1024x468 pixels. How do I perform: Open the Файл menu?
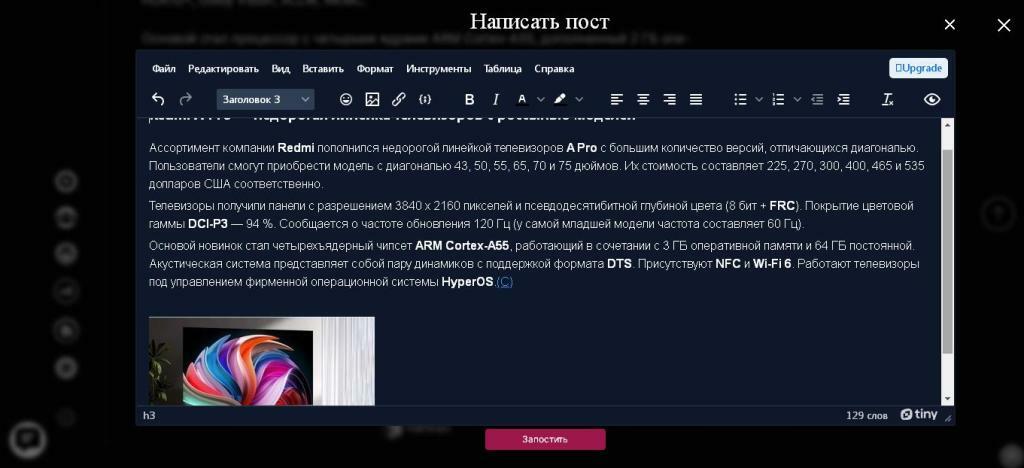[164, 69]
